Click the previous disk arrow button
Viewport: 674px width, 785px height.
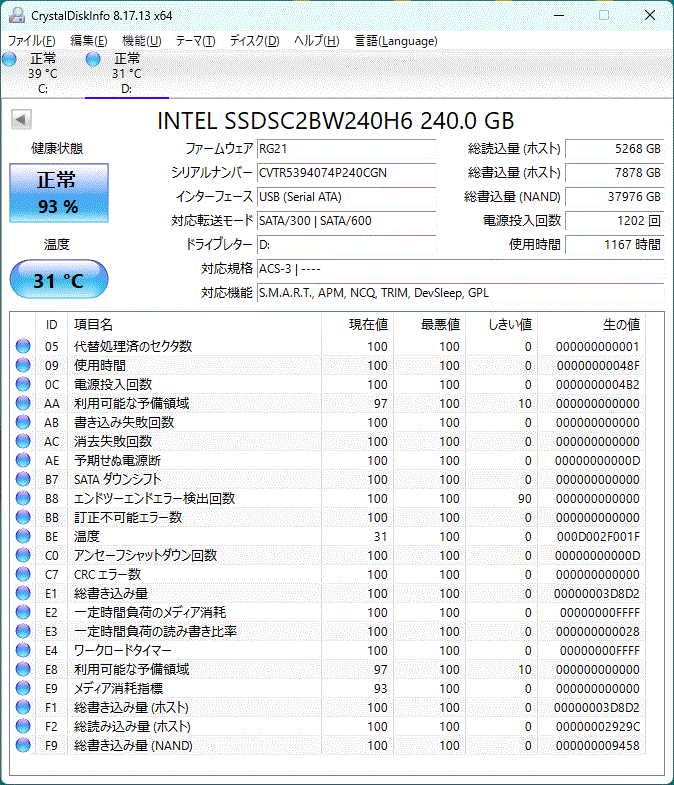coord(20,120)
